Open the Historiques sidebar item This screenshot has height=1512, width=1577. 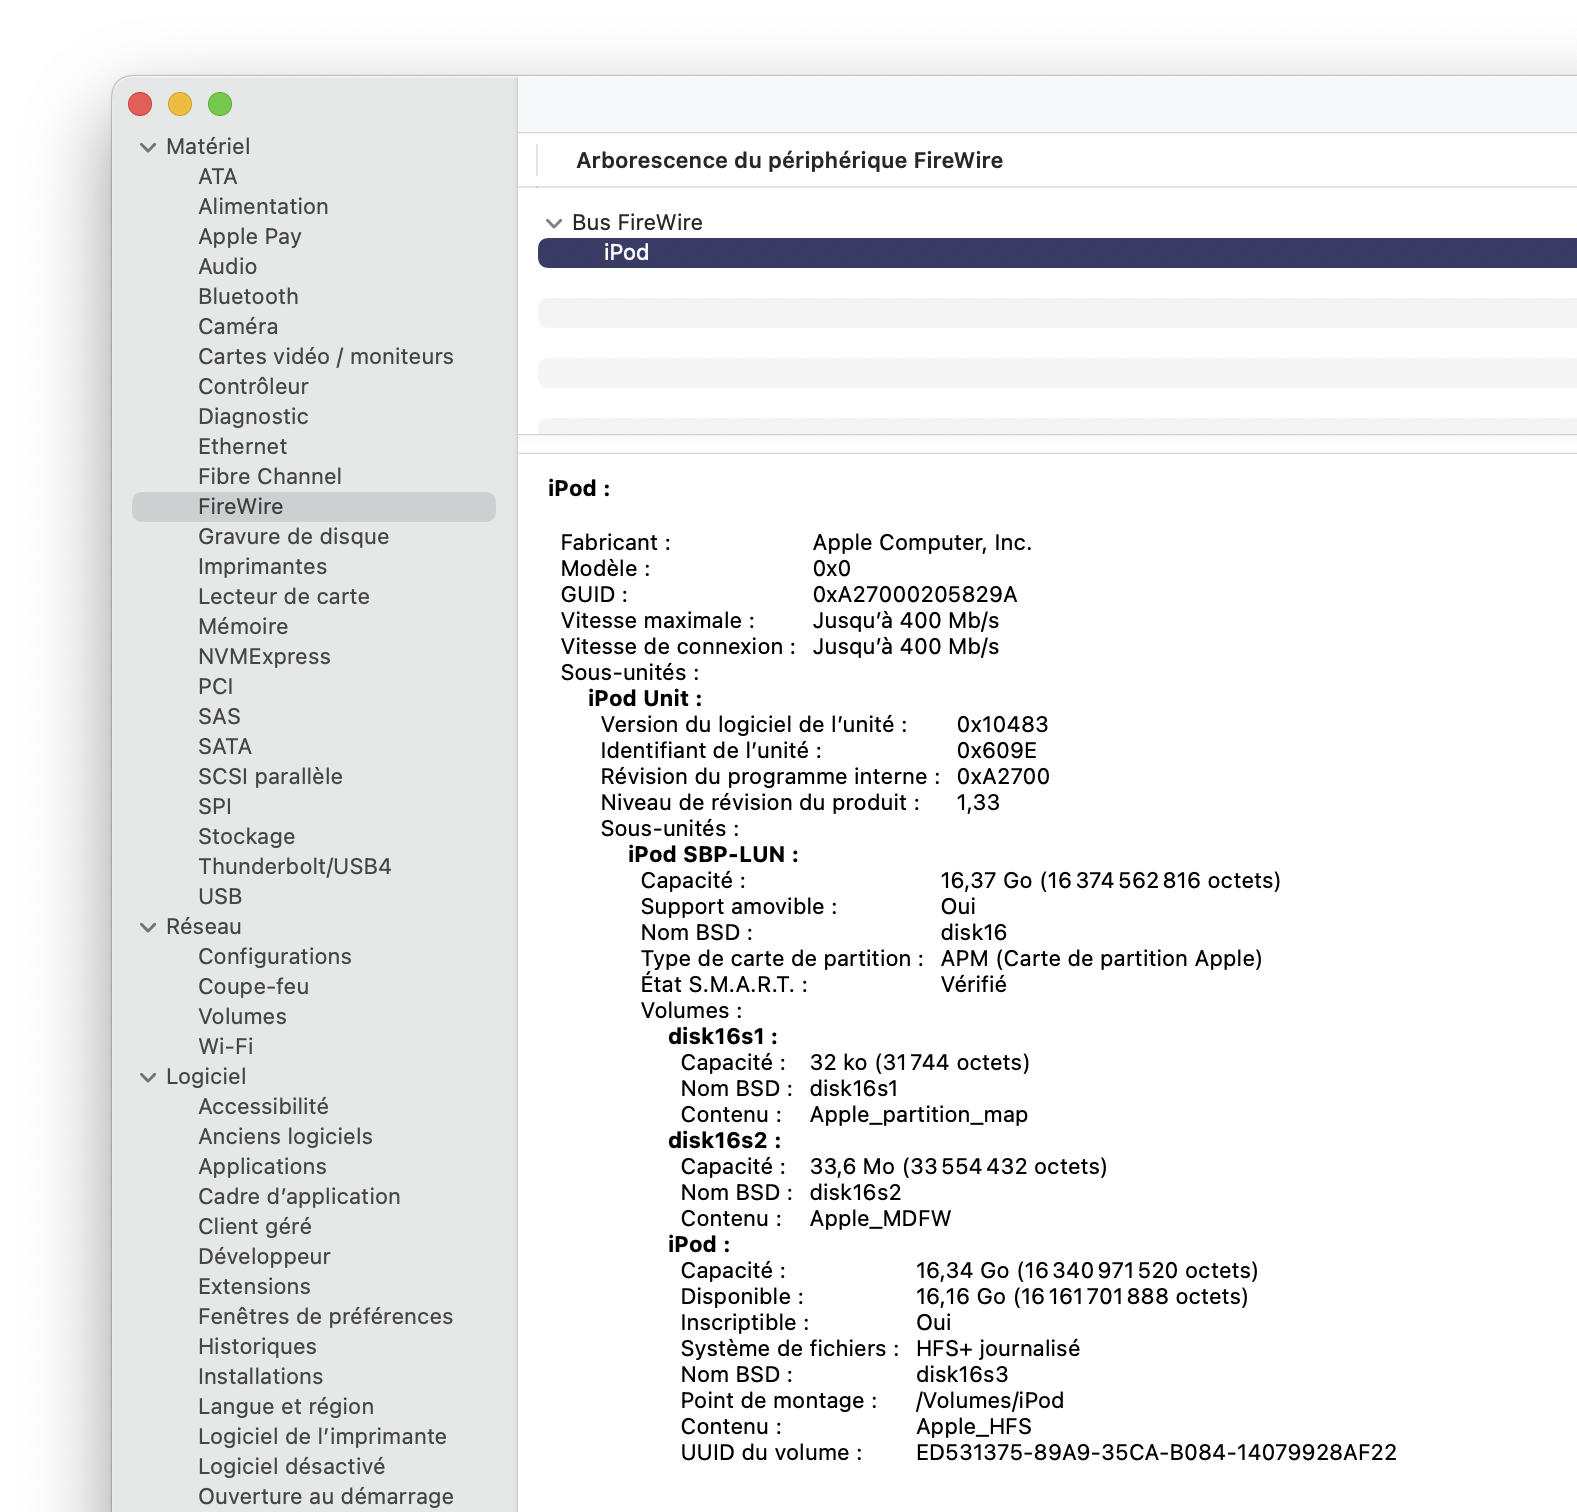257,1347
